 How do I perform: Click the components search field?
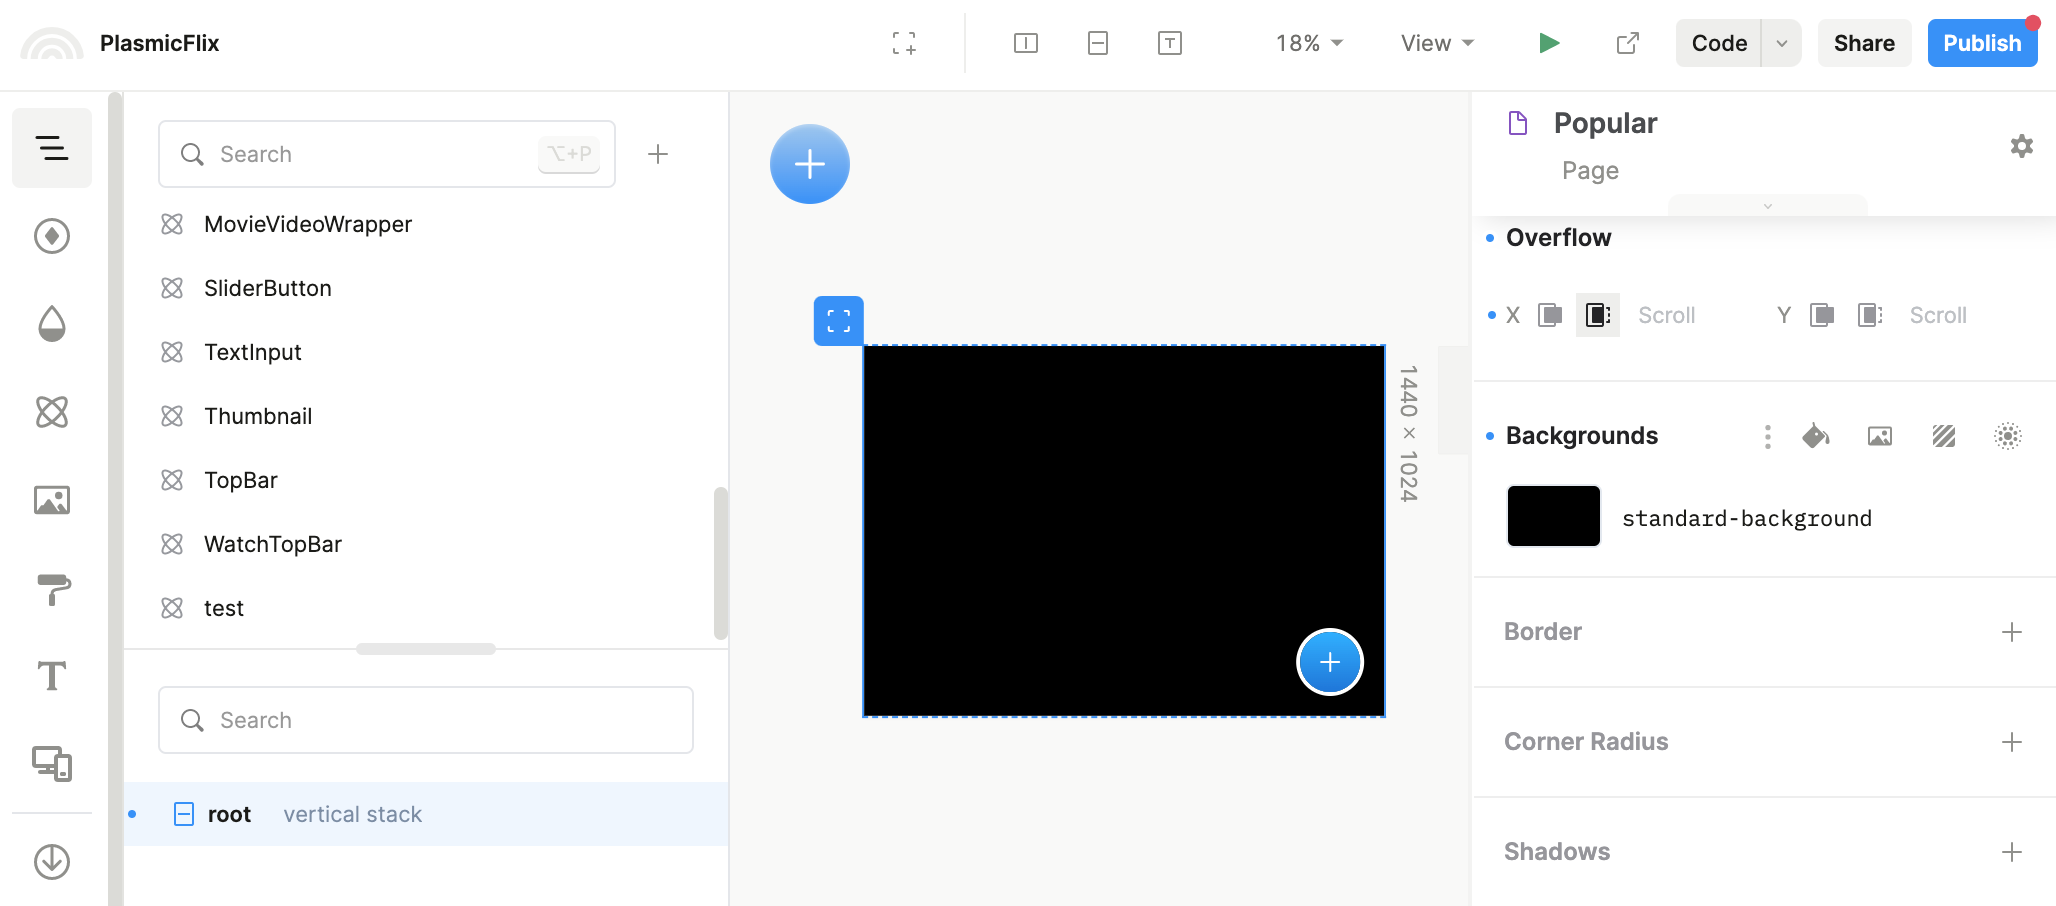click(387, 154)
